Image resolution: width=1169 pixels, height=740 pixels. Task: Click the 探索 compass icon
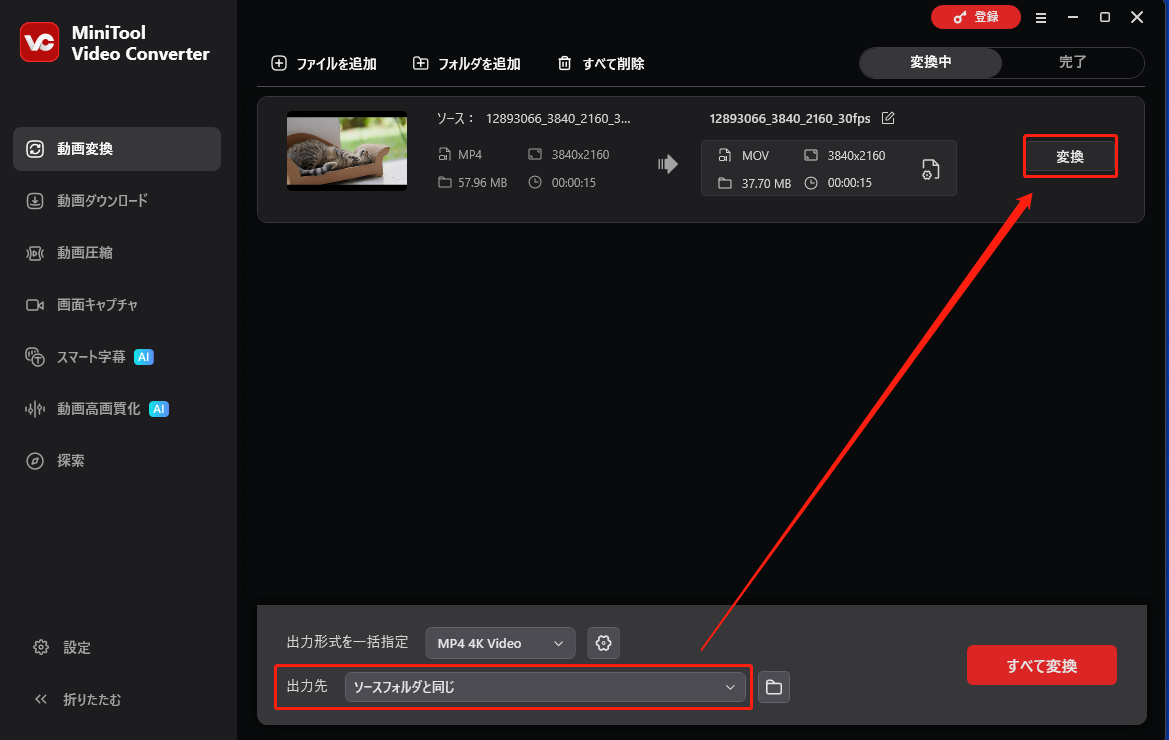pyautogui.click(x=35, y=461)
